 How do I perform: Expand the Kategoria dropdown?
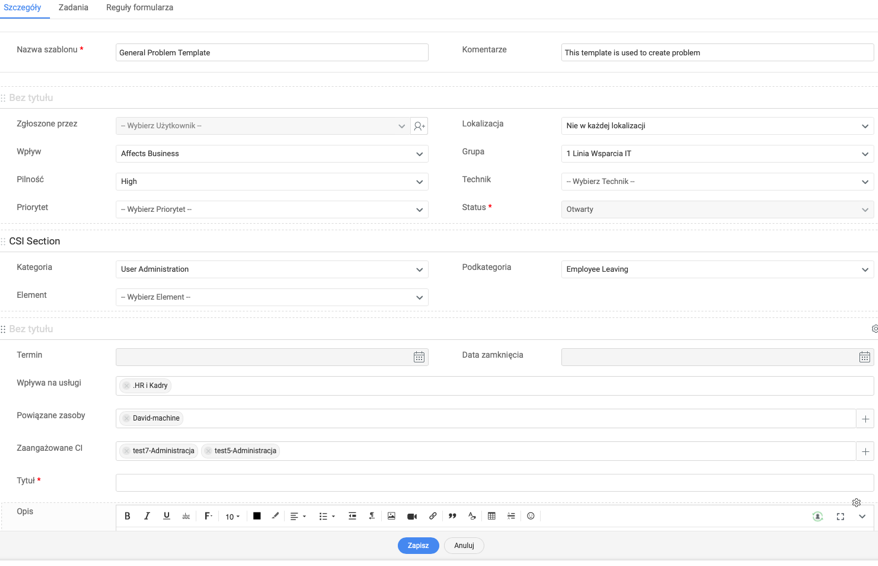point(272,269)
